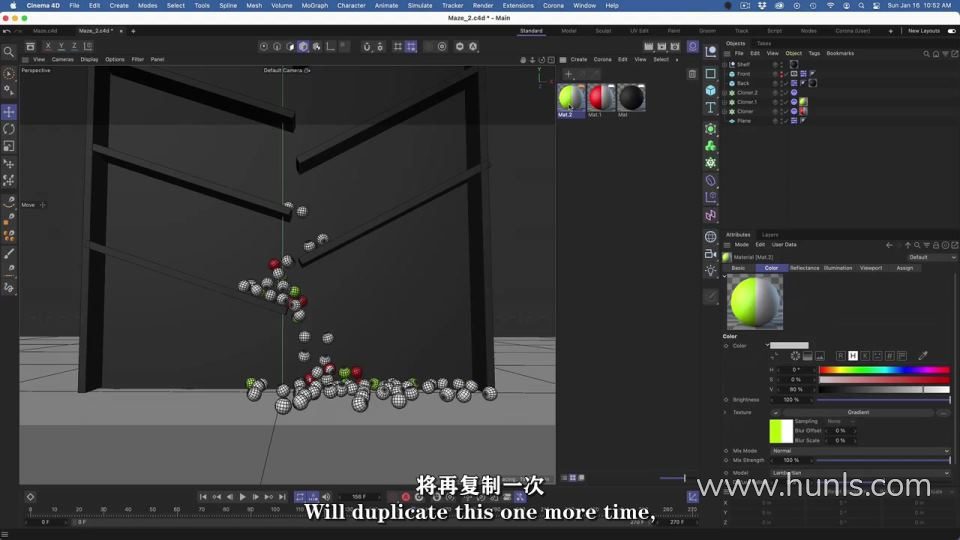
Task: Select the Mat.1 red material thumbnail
Action: pos(601,97)
